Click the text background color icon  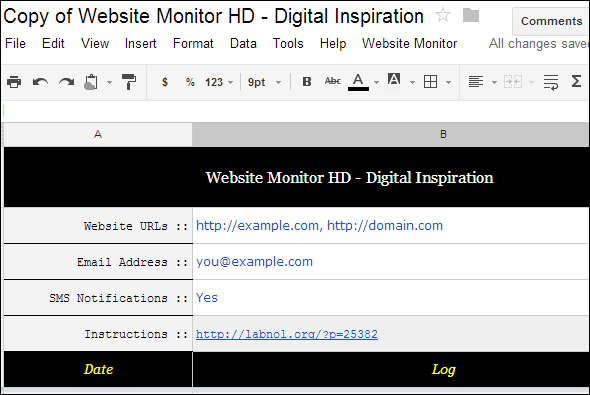pos(394,80)
